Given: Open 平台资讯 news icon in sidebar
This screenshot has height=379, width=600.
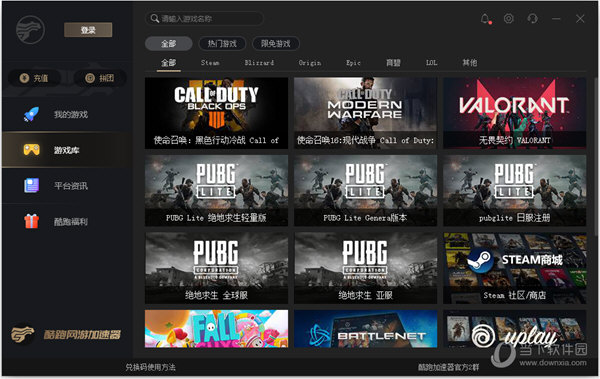Looking at the screenshot, I should pyautogui.click(x=31, y=186).
